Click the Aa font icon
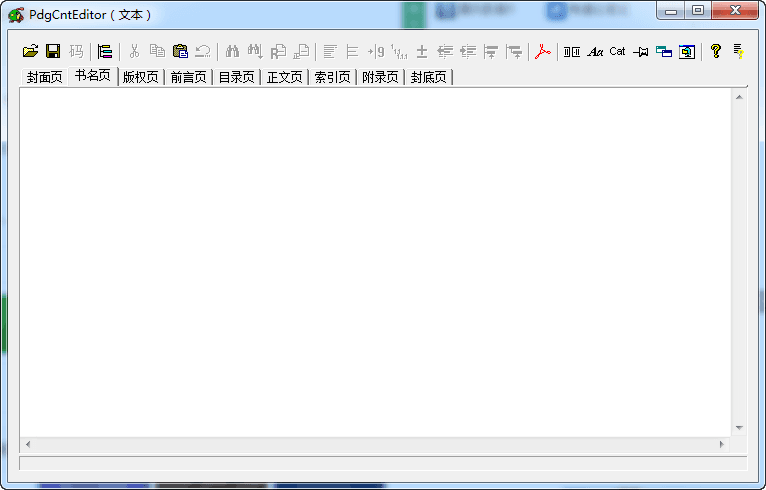 [x=595, y=51]
